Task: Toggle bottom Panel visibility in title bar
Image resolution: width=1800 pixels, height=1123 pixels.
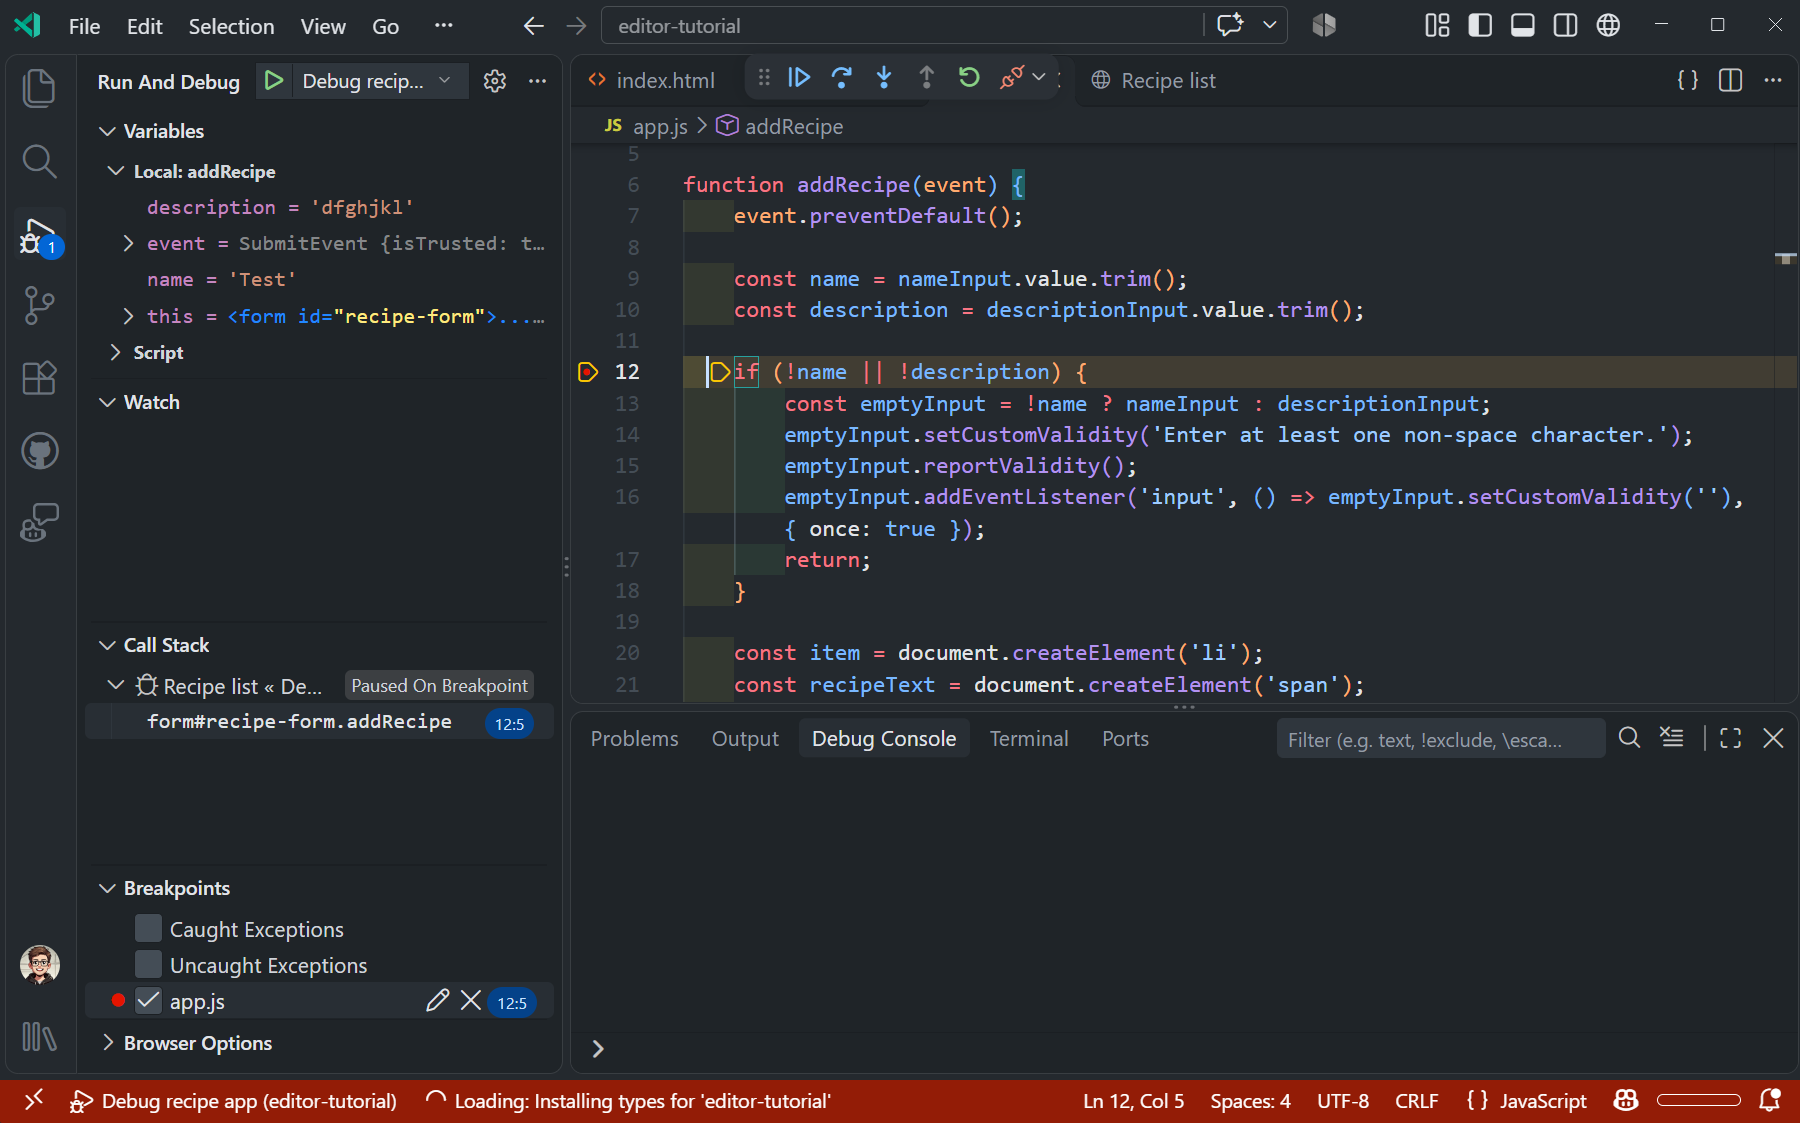Action: click(x=1523, y=26)
